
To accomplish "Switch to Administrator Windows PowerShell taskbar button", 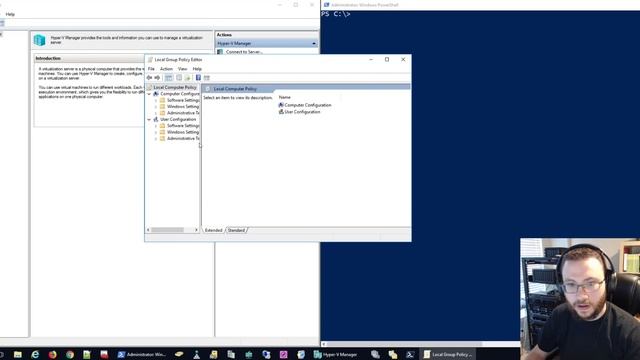I will coord(142,354).
